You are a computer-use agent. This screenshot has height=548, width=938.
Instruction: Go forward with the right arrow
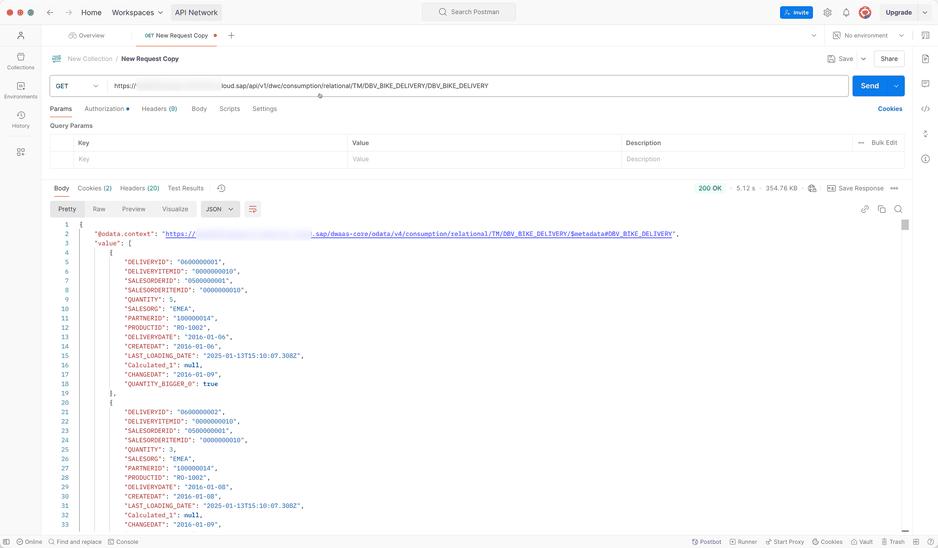click(x=69, y=12)
